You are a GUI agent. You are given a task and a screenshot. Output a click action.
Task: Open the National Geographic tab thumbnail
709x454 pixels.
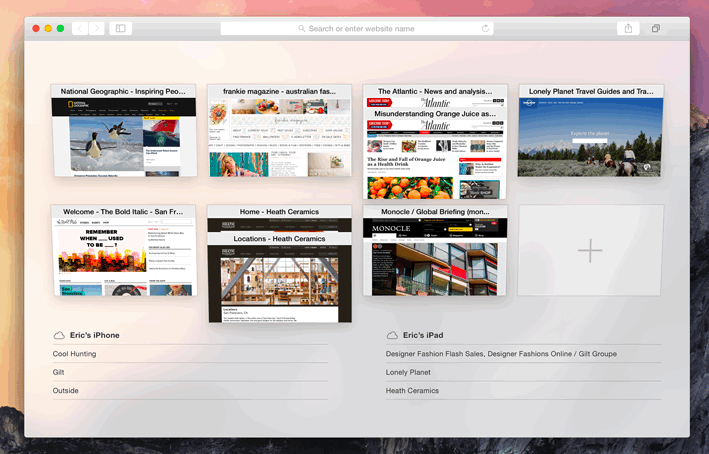click(124, 130)
